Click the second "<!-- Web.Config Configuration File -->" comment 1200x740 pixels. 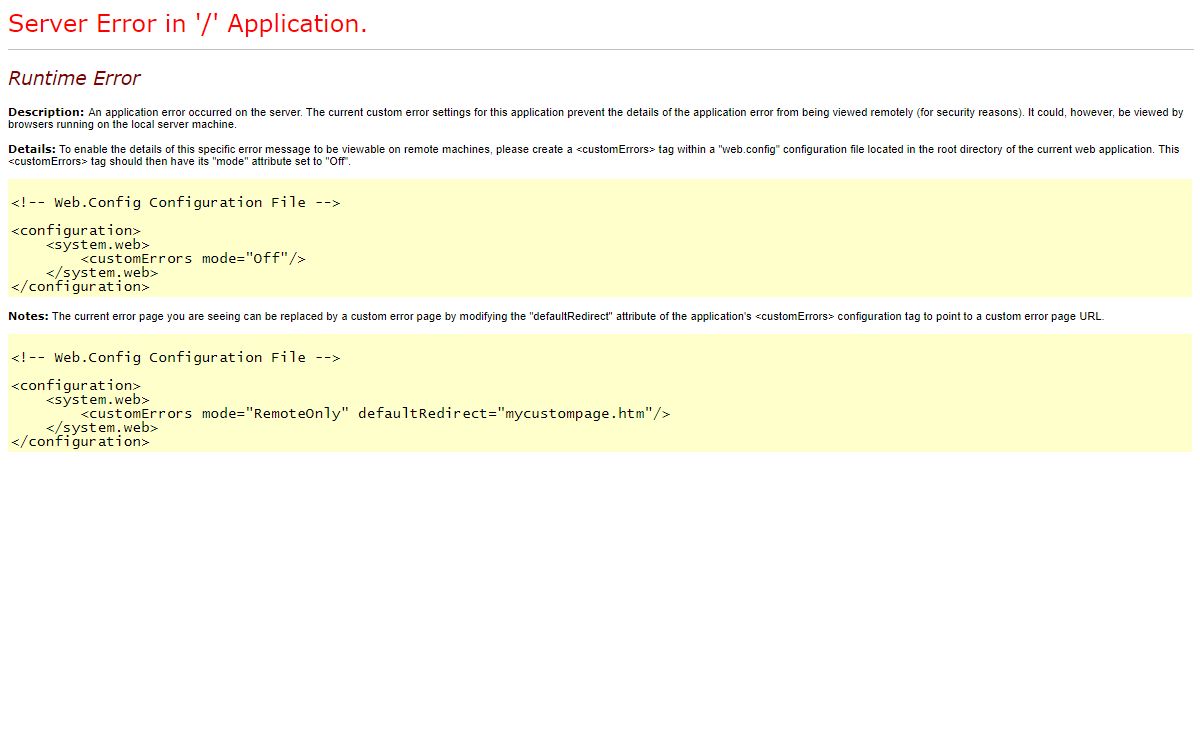click(x=176, y=357)
